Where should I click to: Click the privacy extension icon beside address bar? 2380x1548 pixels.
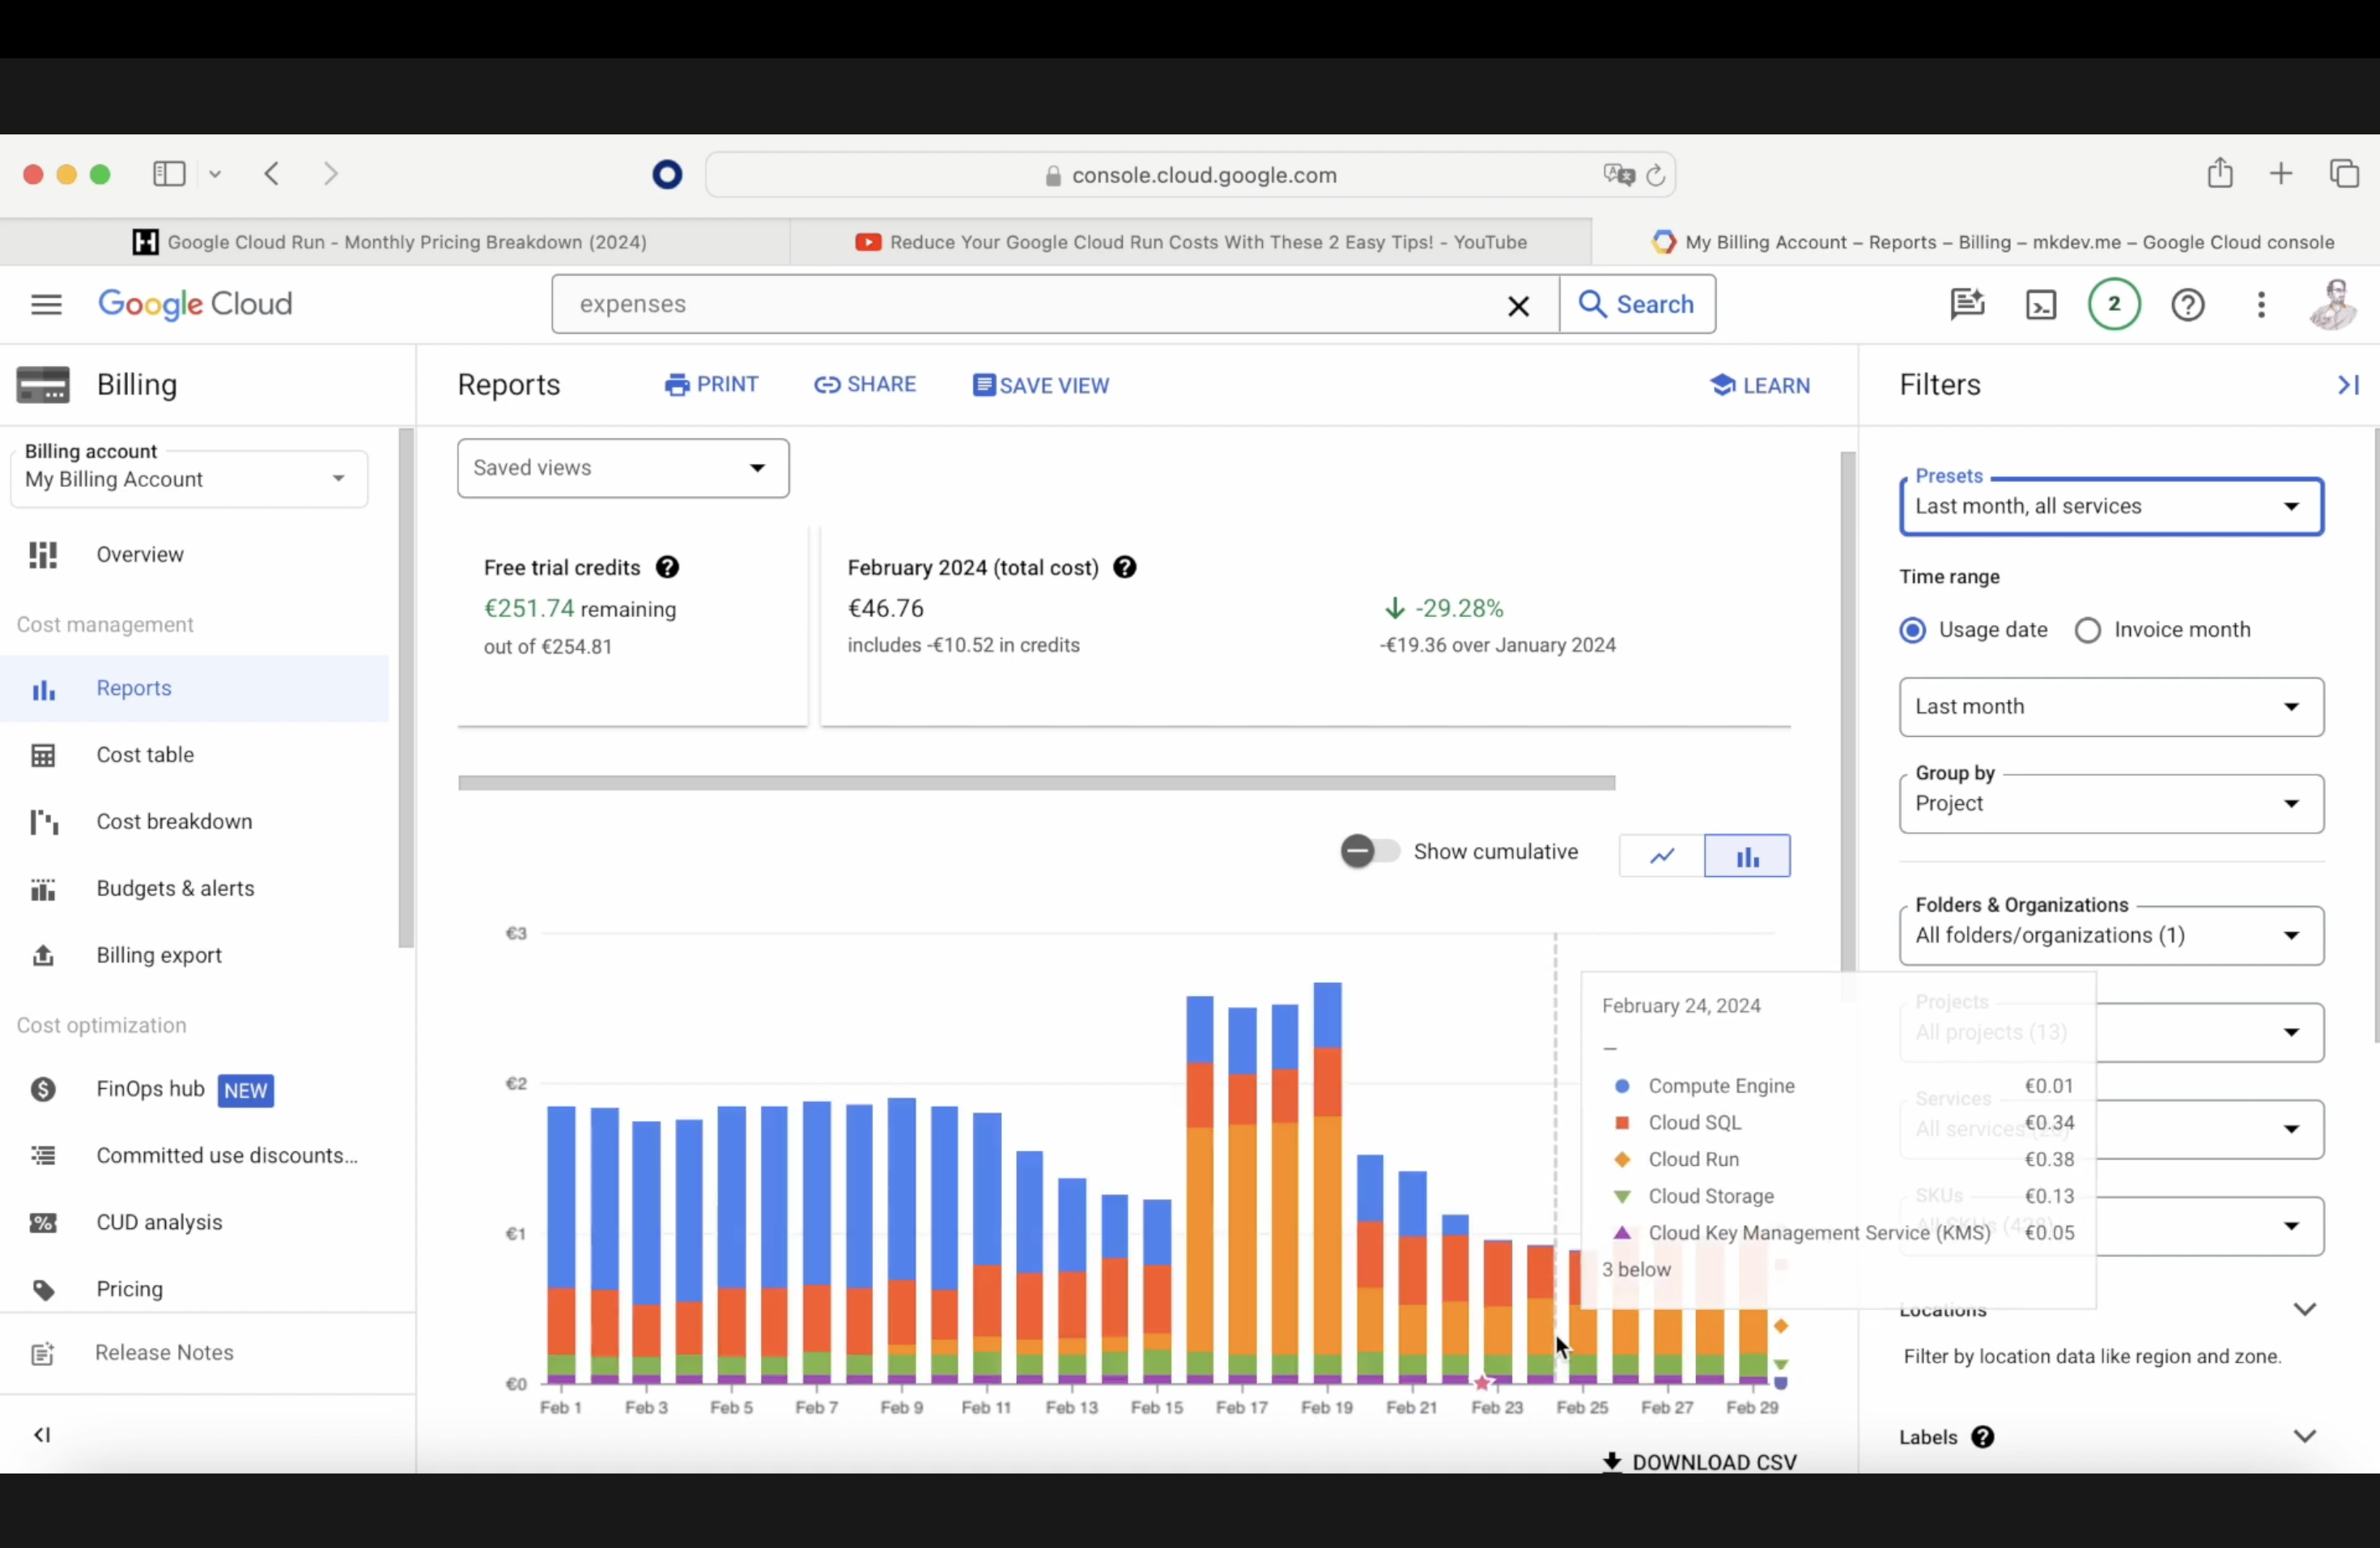tap(667, 175)
